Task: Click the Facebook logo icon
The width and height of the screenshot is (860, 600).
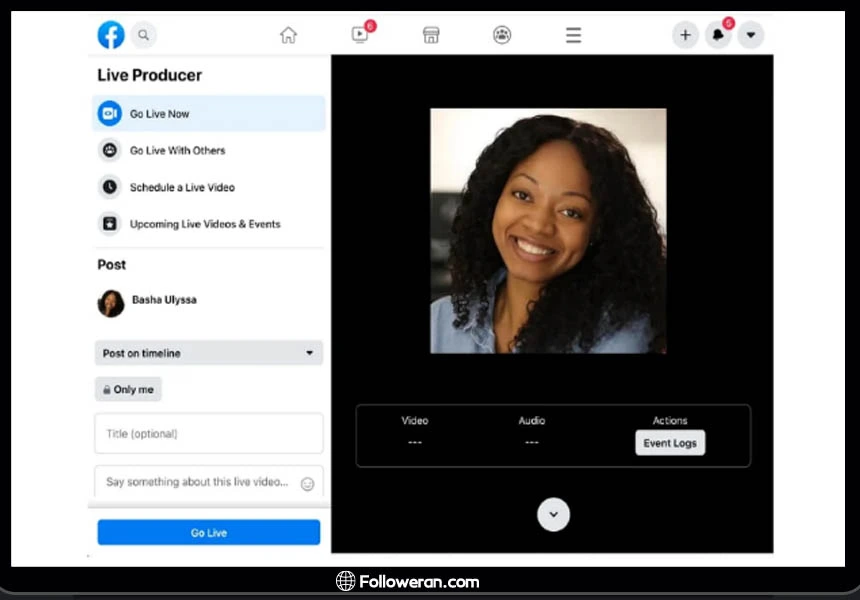Action: (111, 35)
